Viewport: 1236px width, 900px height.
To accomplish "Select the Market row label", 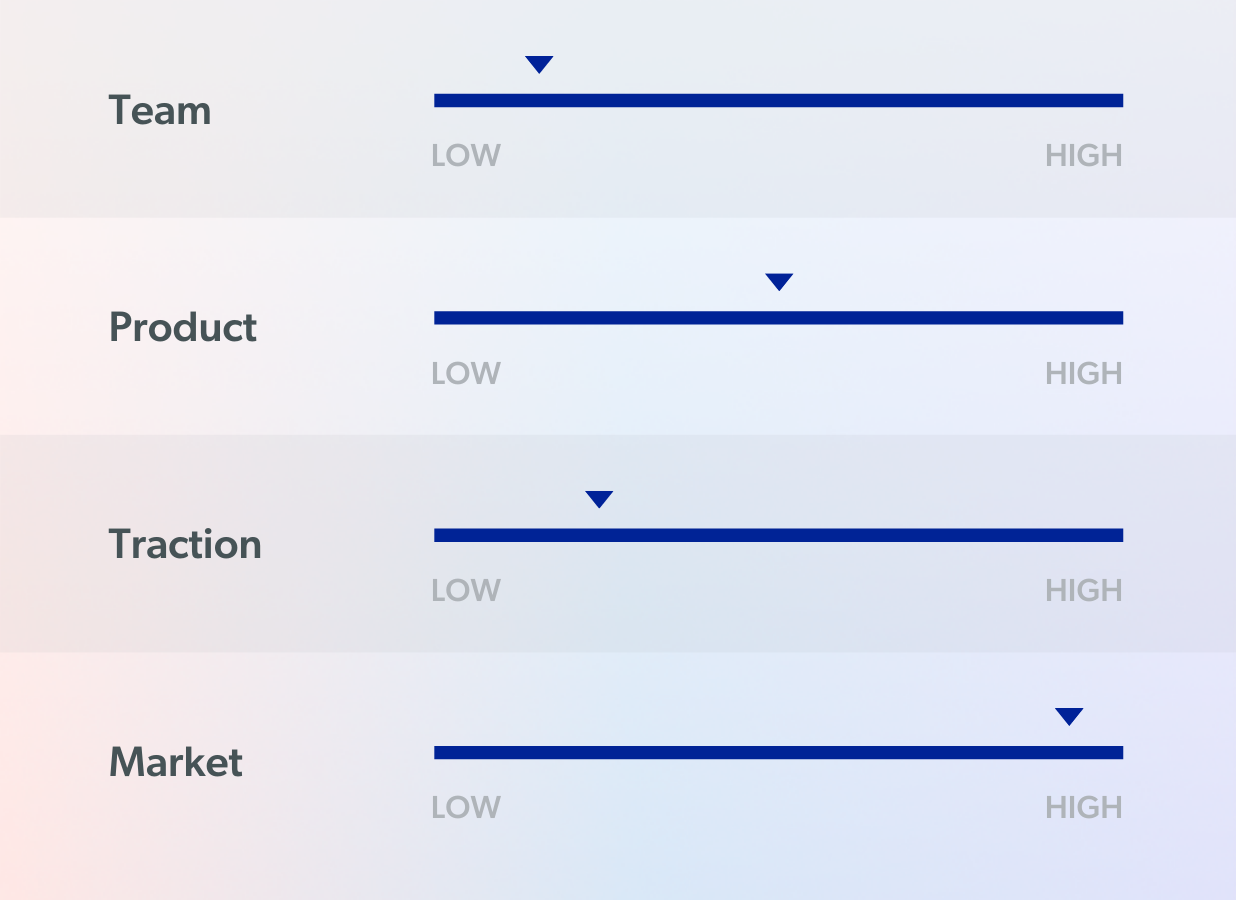I will point(175,762).
